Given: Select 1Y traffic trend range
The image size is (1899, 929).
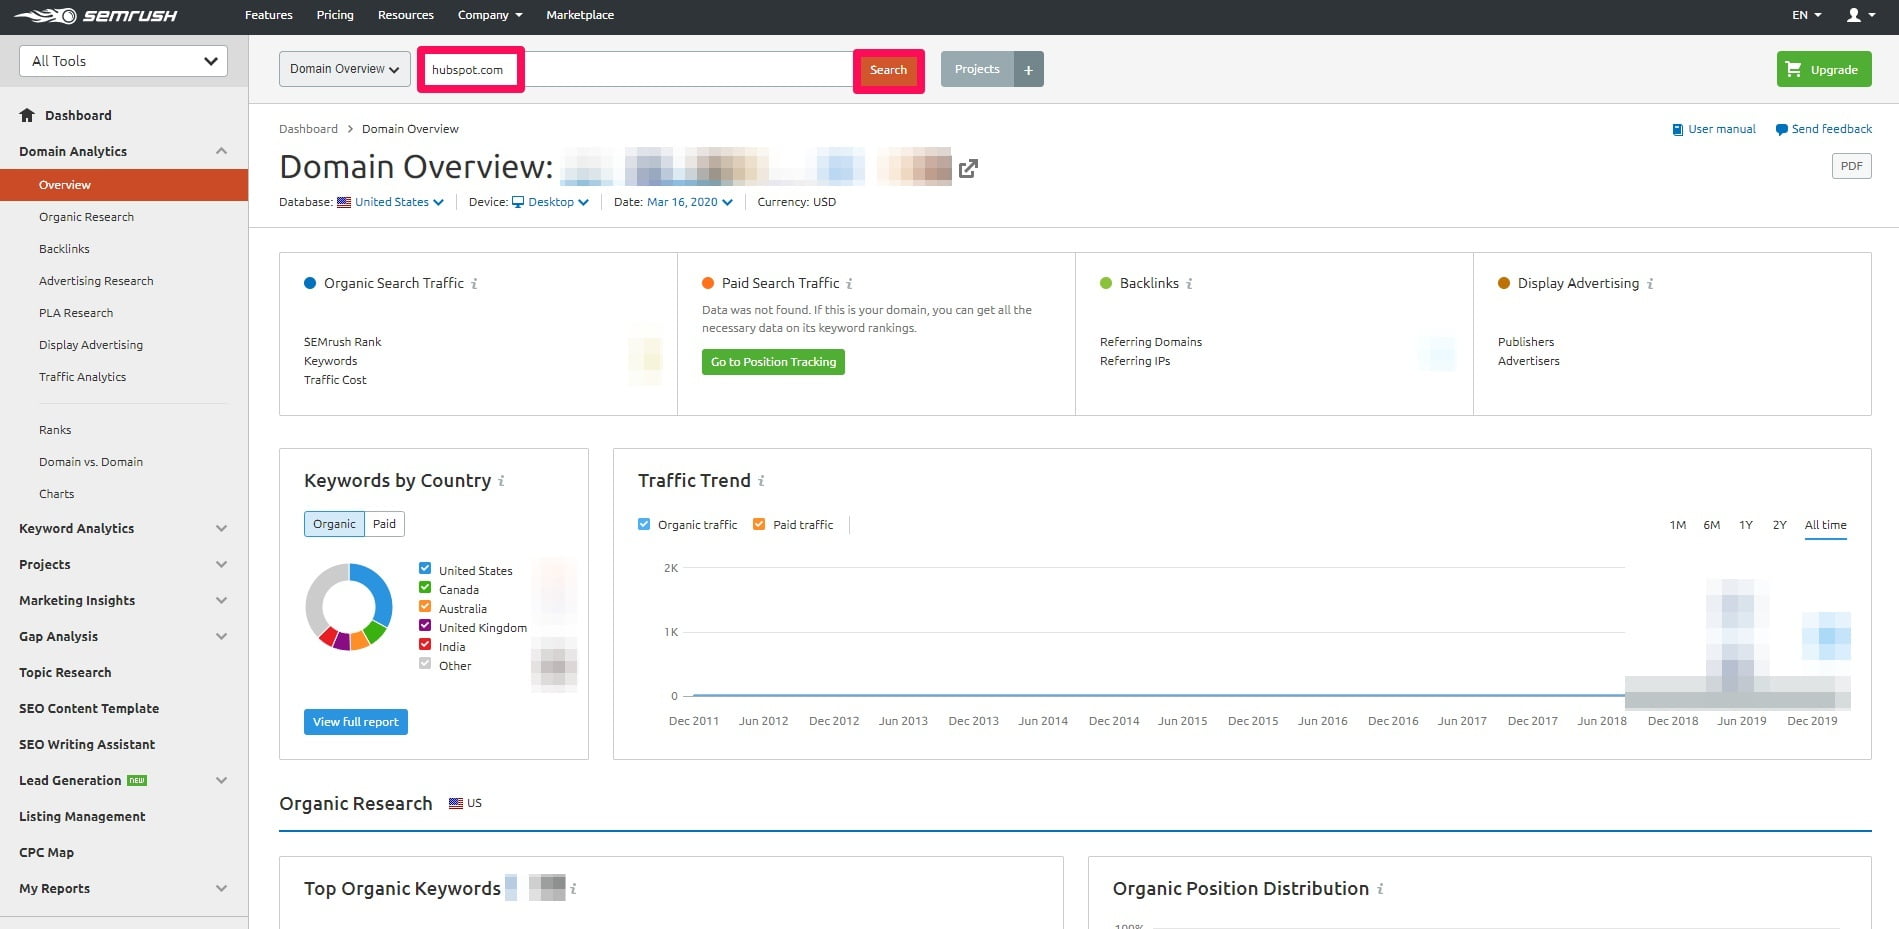Looking at the screenshot, I should click(1746, 525).
